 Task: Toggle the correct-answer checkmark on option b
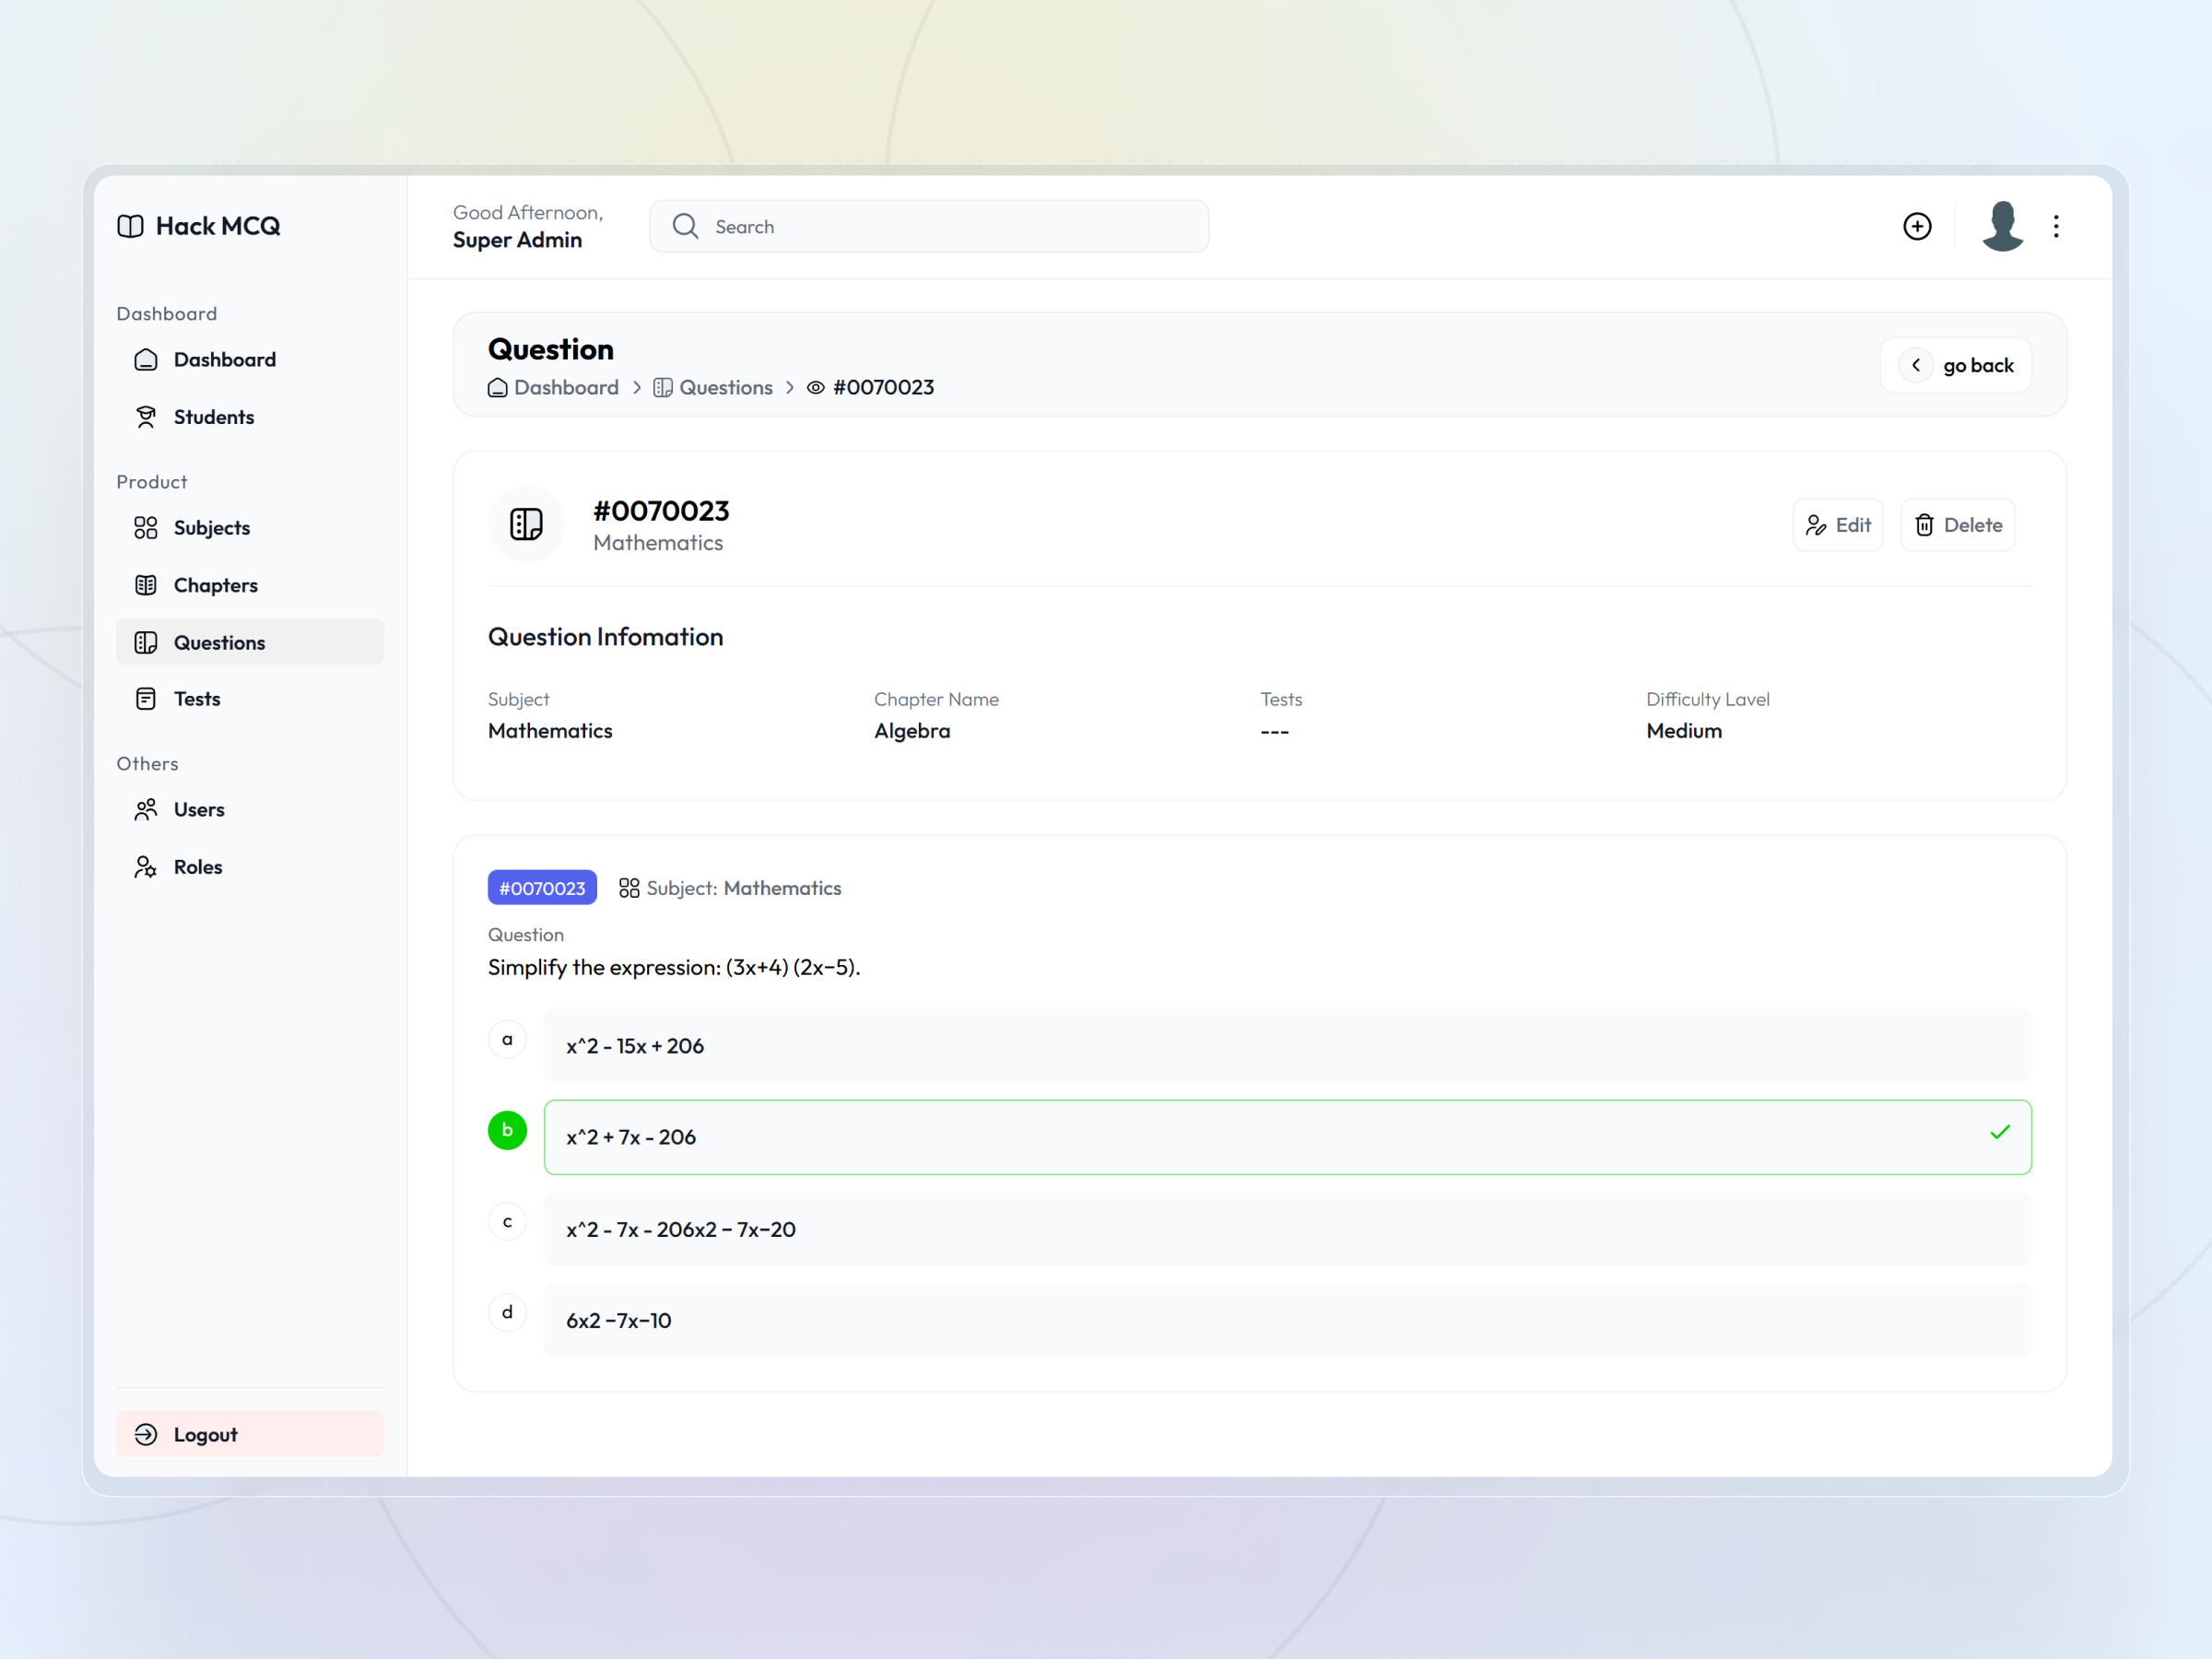click(x=2000, y=1131)
